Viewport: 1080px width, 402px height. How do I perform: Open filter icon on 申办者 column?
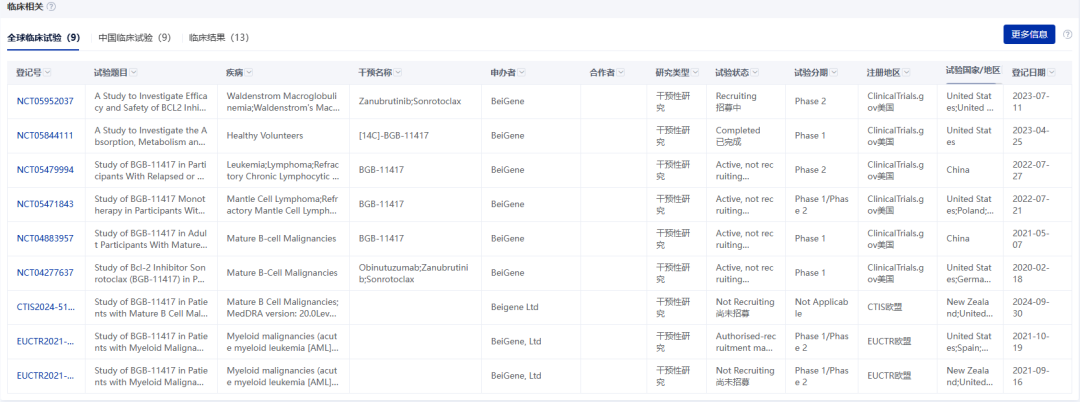521,73
